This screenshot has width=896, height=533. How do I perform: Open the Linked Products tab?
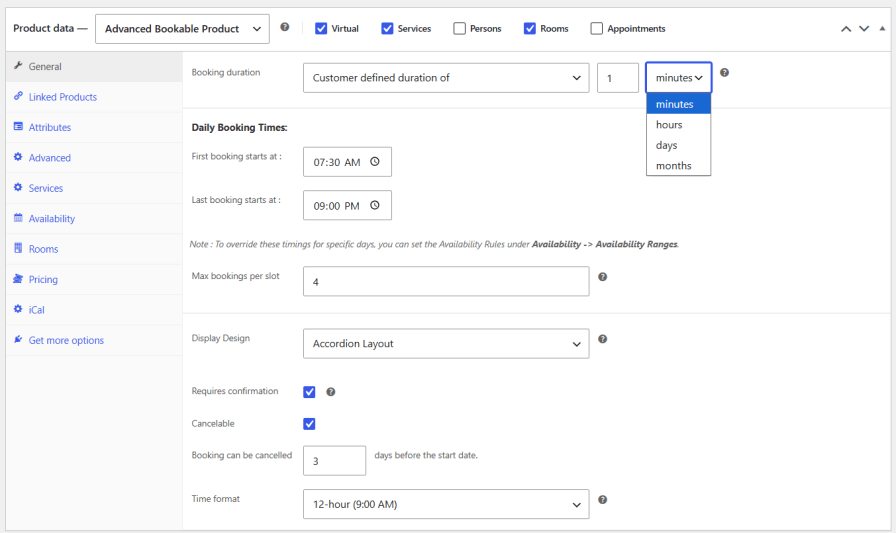click(x=94, y=97)
